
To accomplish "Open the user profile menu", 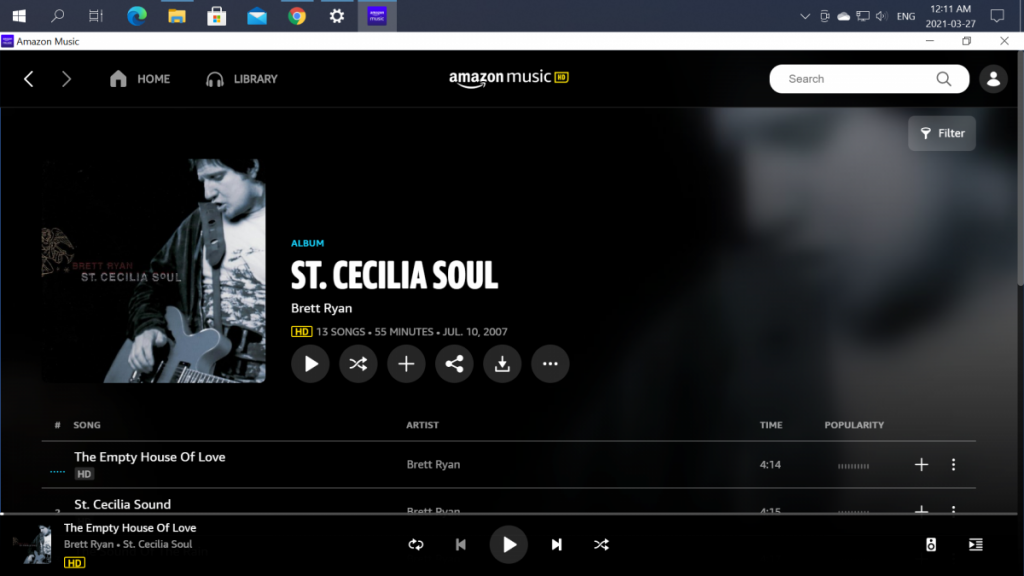I will point(993,79).
